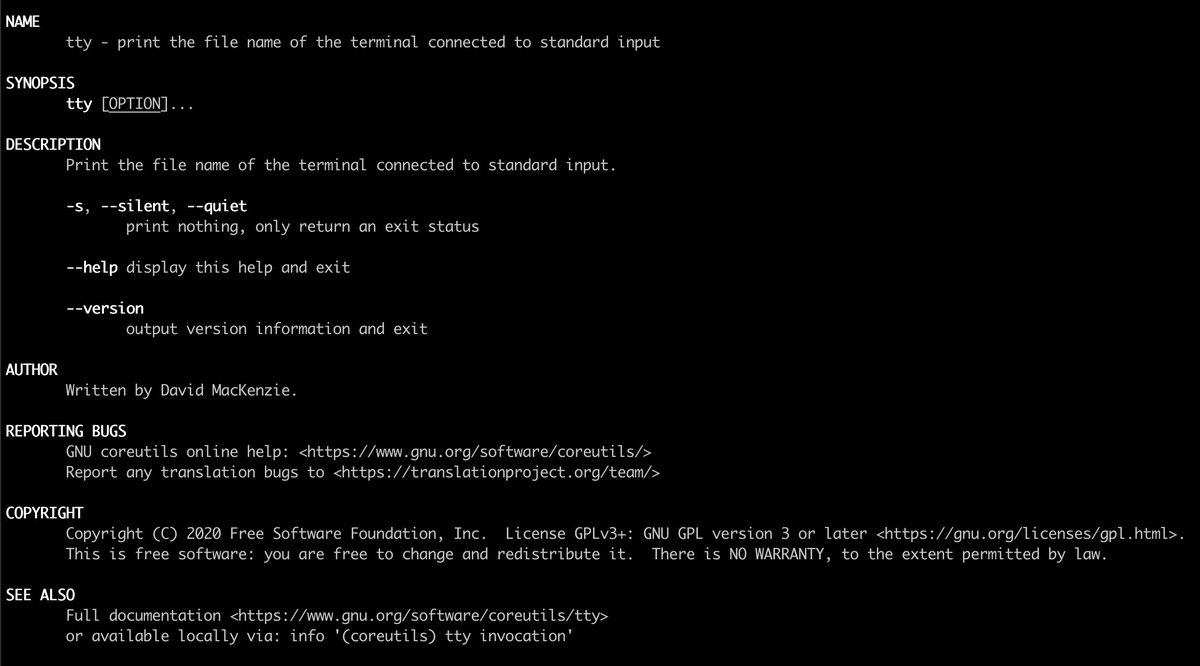The image size is (1200, 666).
Task: Click the --silent option text
Action: pos(136,206)
